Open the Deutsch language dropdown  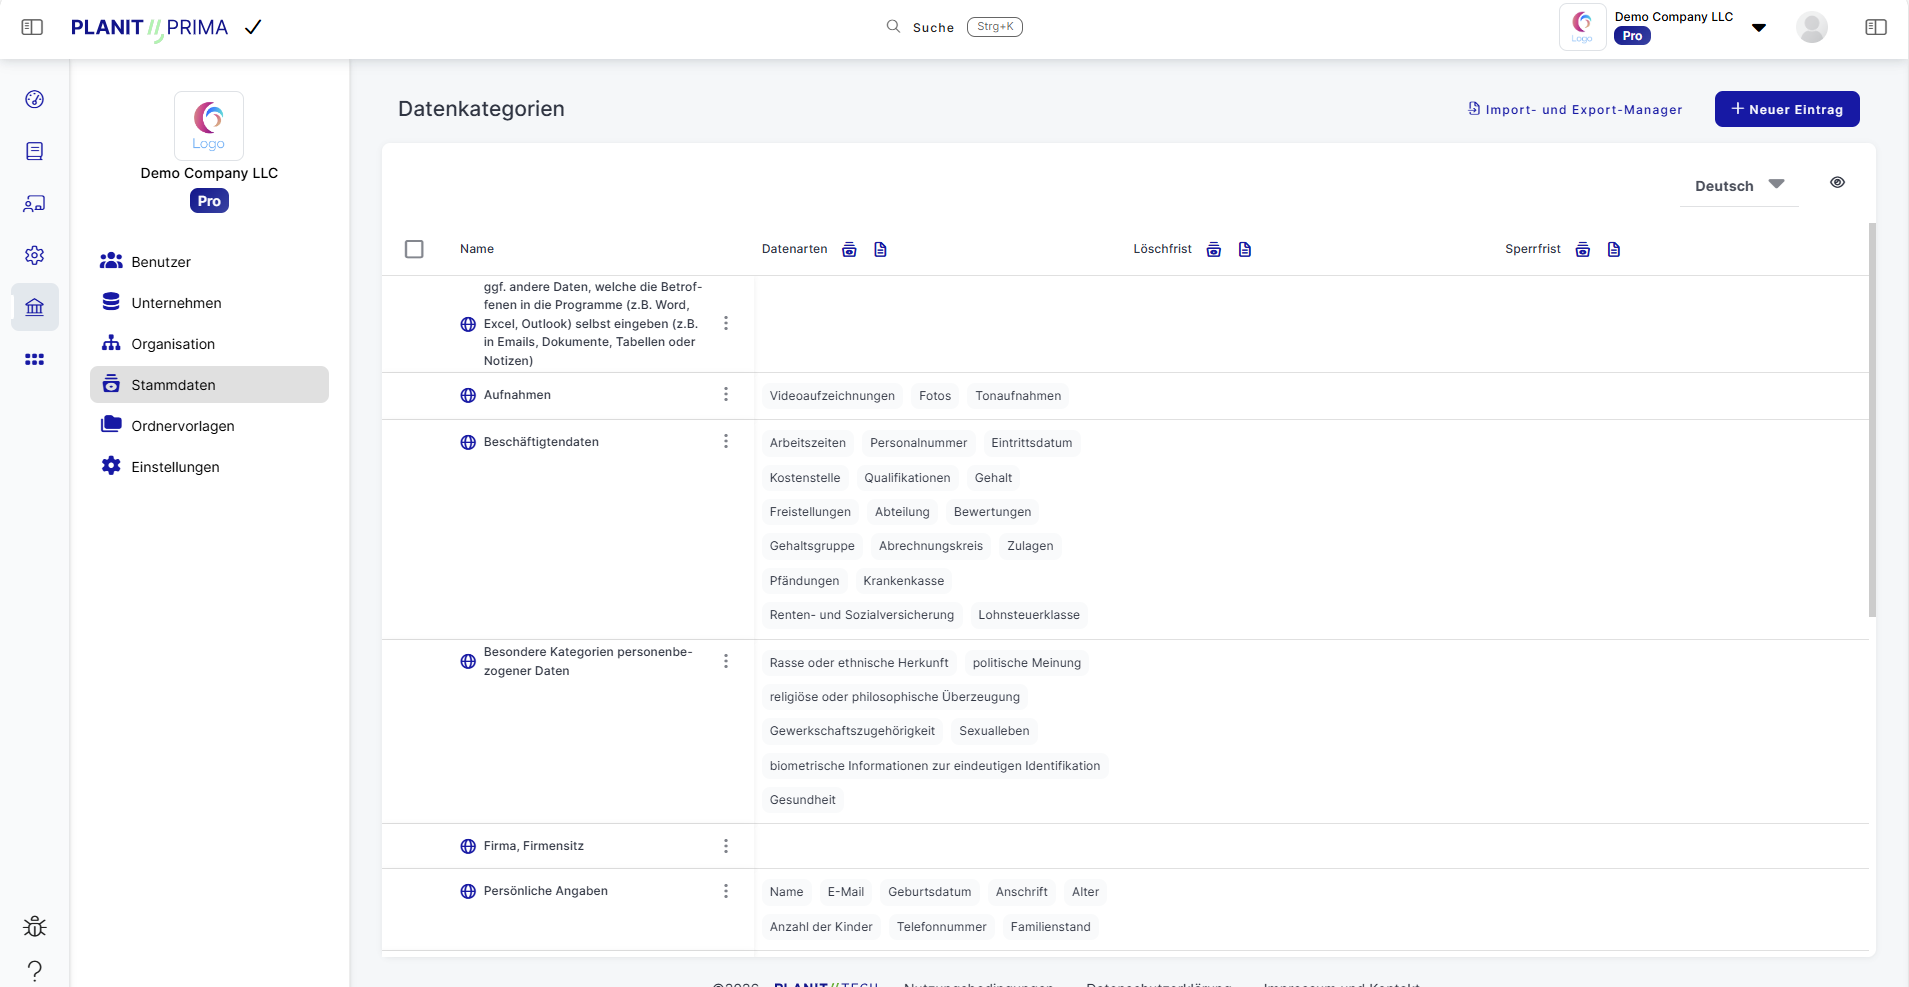click(x=1739, y=186)
